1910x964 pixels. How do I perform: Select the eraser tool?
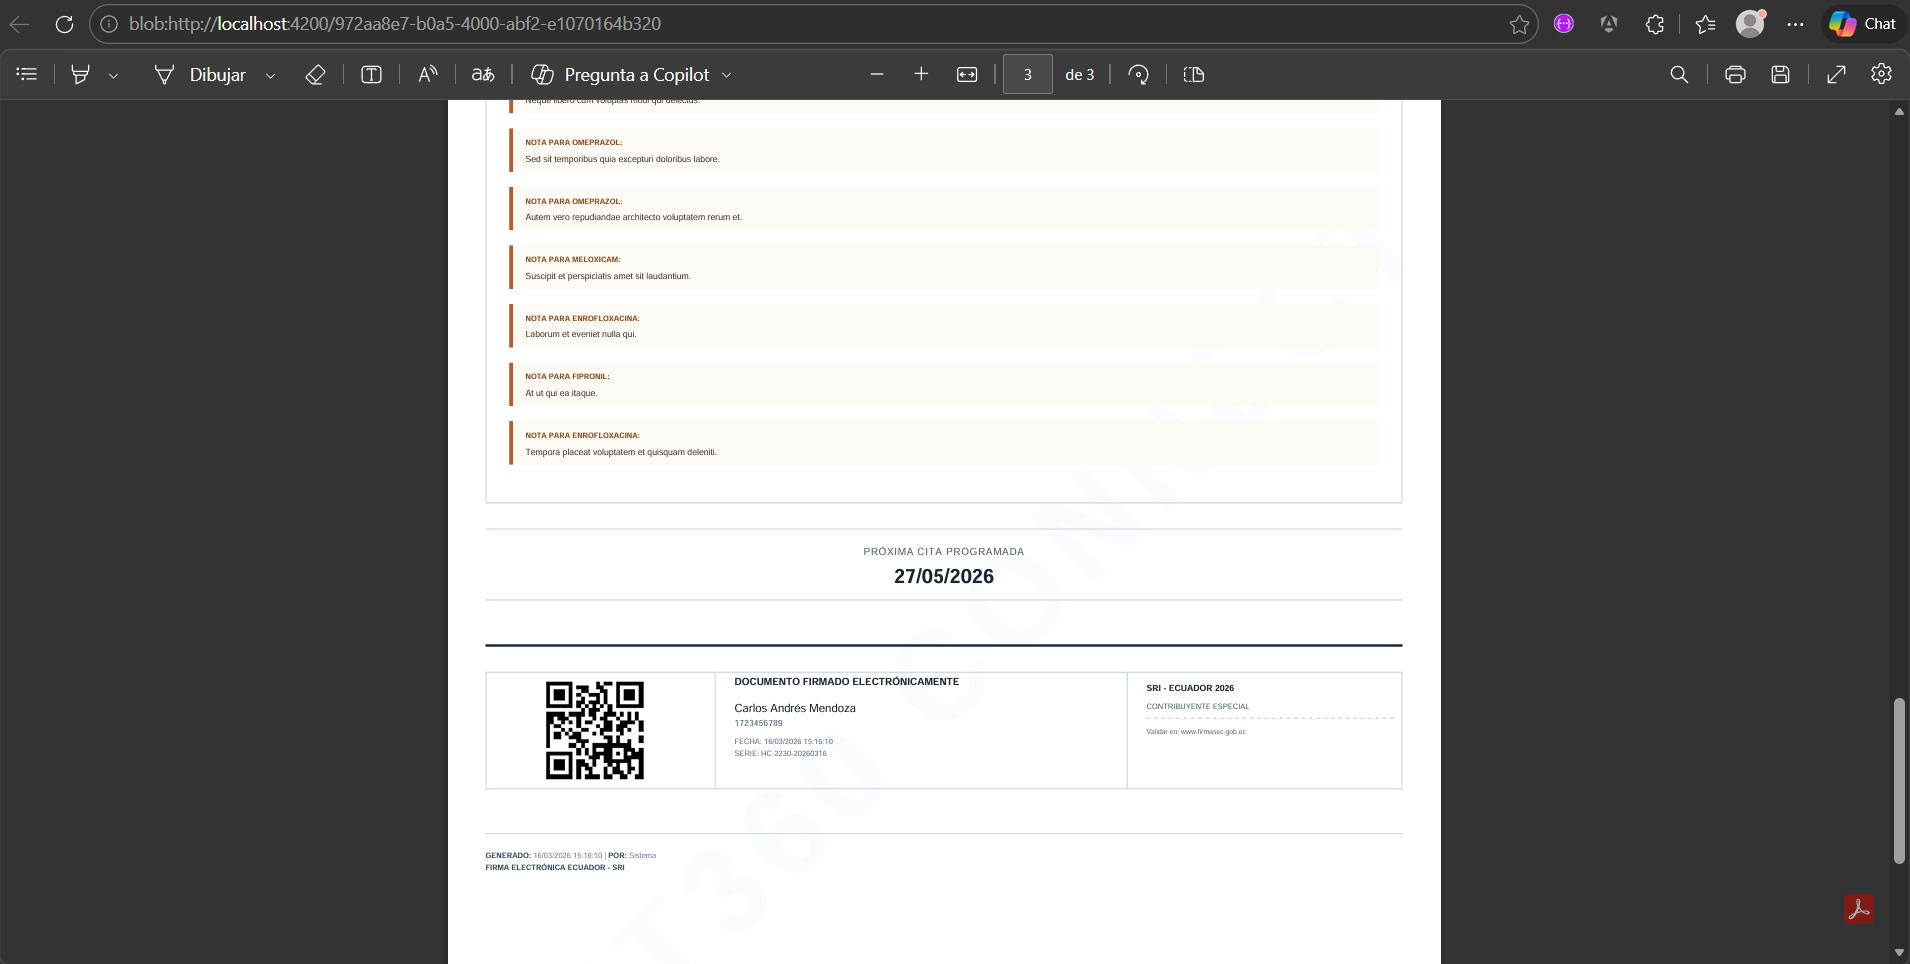pos(315,74)
